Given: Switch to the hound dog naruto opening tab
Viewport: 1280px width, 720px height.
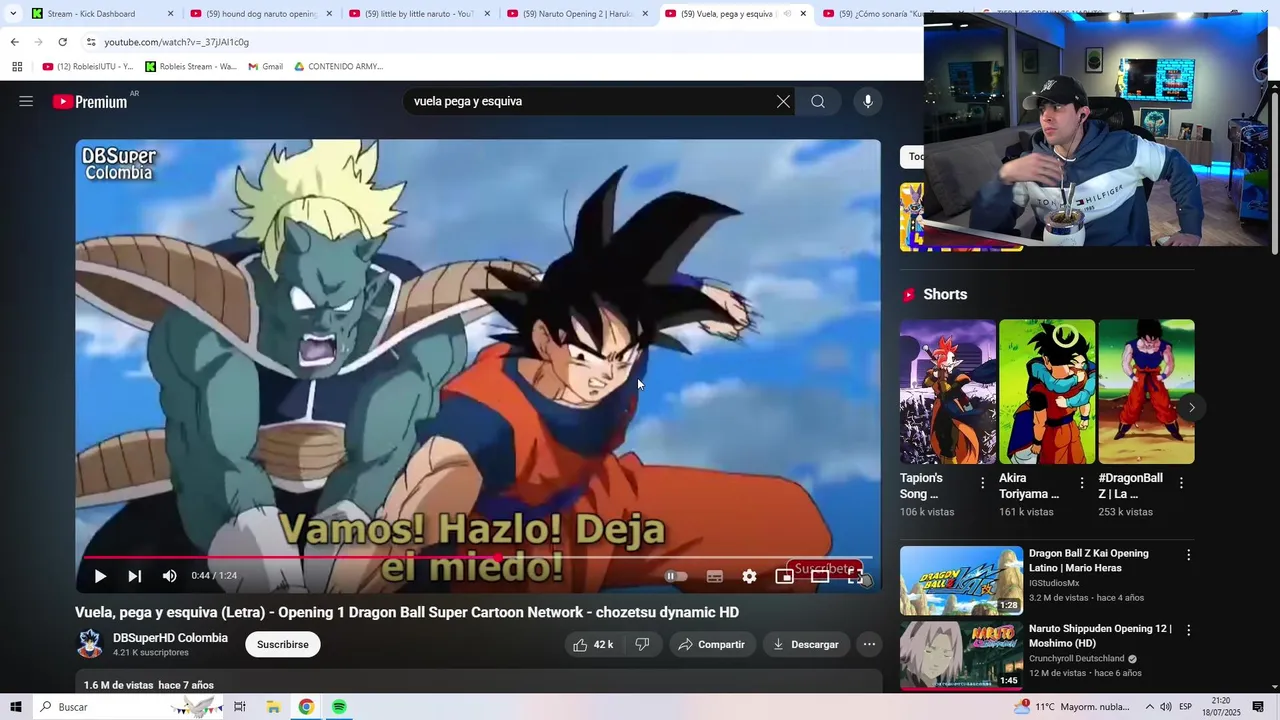Looking at the screenshot, I should pos(260,14).
